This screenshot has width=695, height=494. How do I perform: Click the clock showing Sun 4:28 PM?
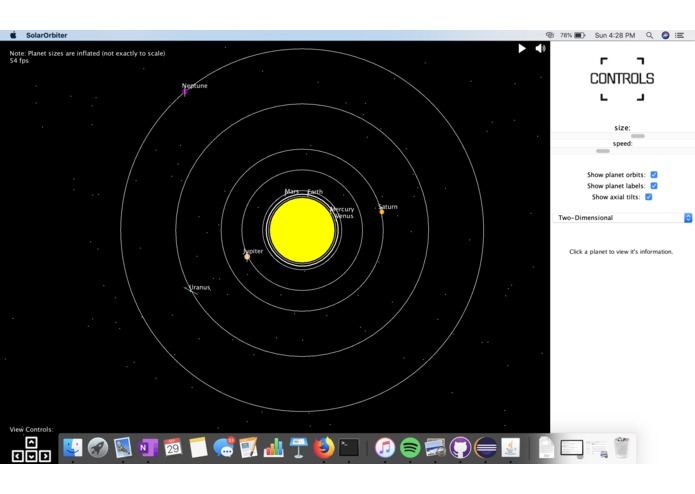(615, 35)
